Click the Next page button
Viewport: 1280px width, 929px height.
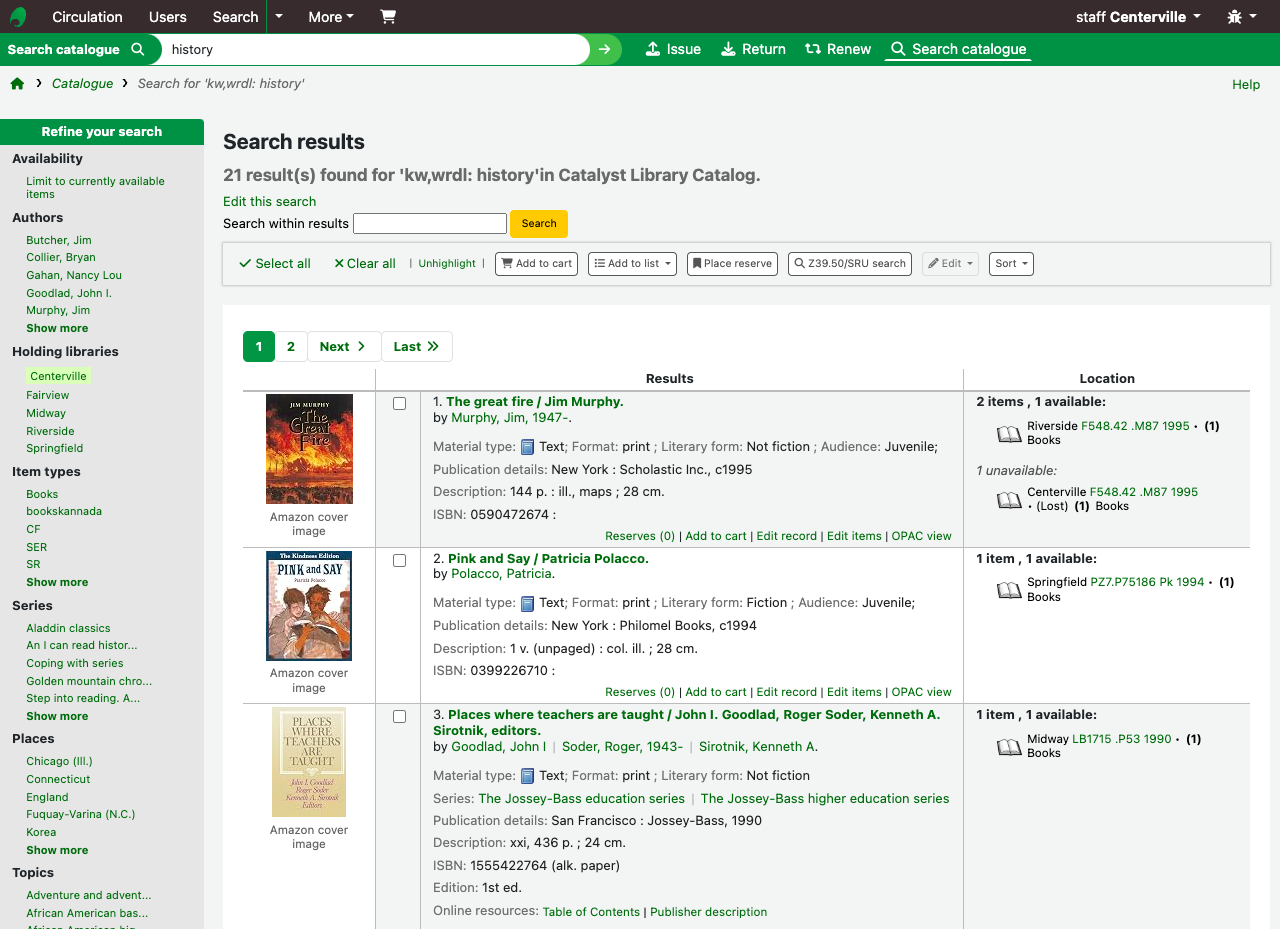coord(344,347)
